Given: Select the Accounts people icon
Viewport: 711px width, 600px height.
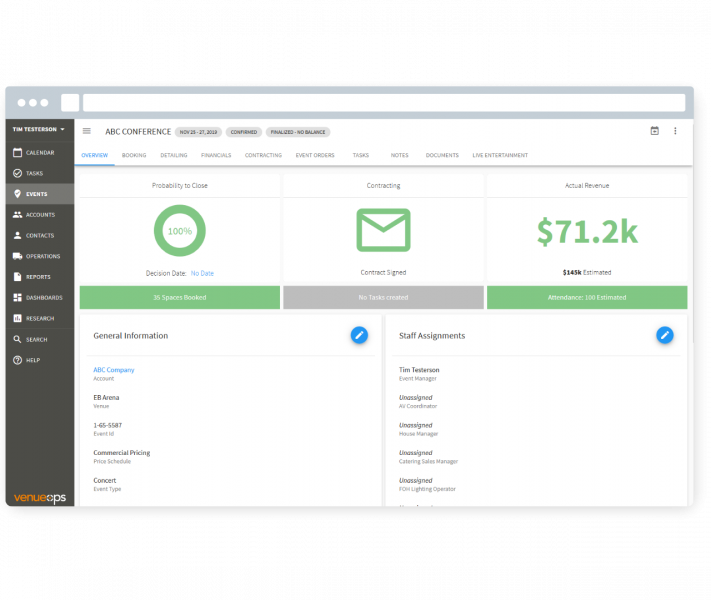Looking at the screenshot, I should pyautogui.click(x=18, y=215).
